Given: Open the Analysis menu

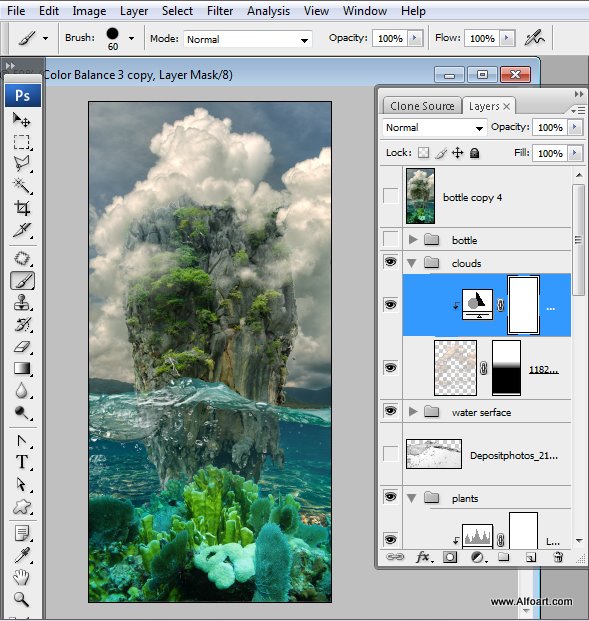Looking at the screenshot, I should click(268, 11).
